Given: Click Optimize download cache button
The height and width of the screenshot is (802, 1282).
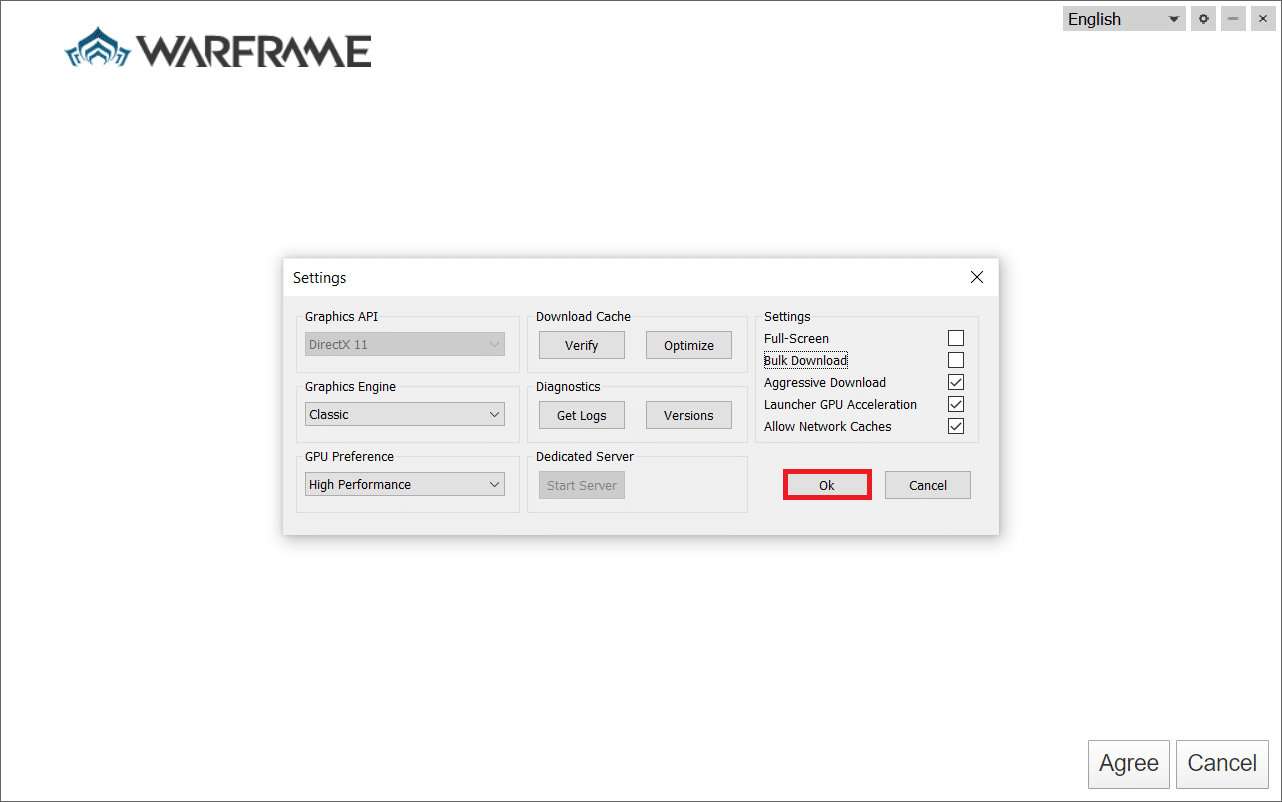Looking at the screenshot, I should pyautogui.click(x=689, y=345).
